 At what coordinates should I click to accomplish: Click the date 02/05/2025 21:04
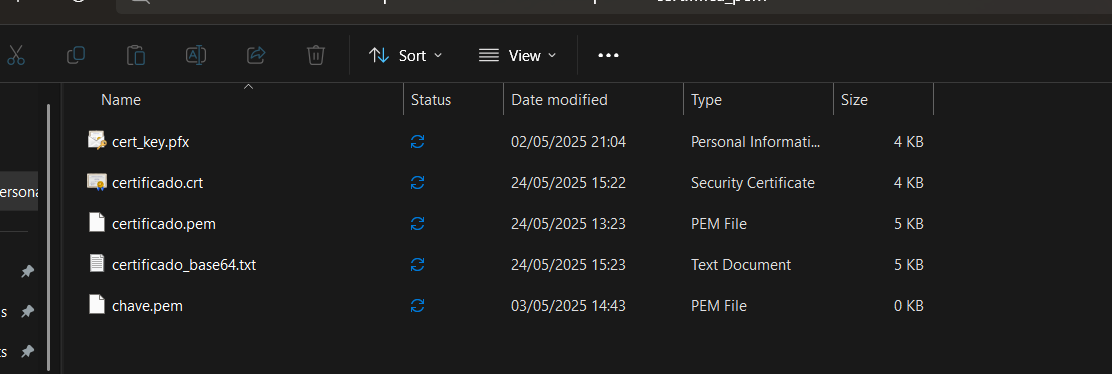pos(569,142)
